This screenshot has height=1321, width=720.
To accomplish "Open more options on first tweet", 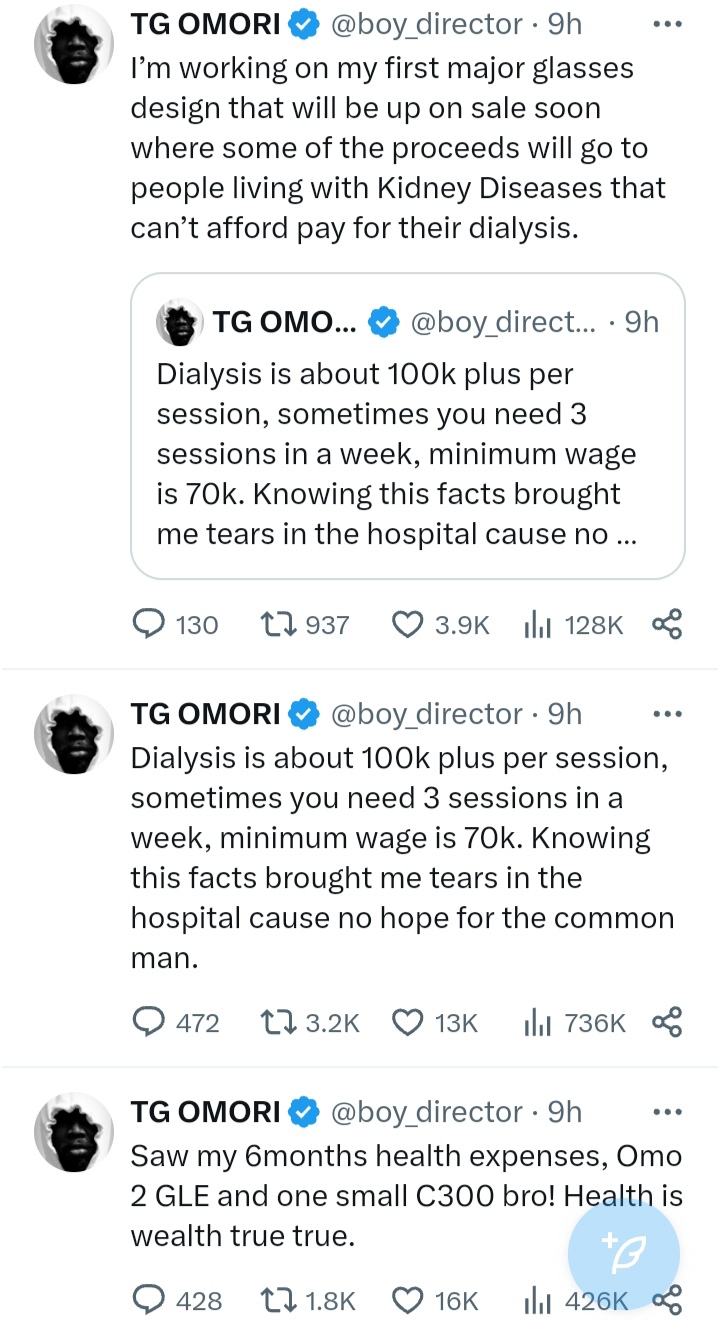I will click(x=666, y=24).
